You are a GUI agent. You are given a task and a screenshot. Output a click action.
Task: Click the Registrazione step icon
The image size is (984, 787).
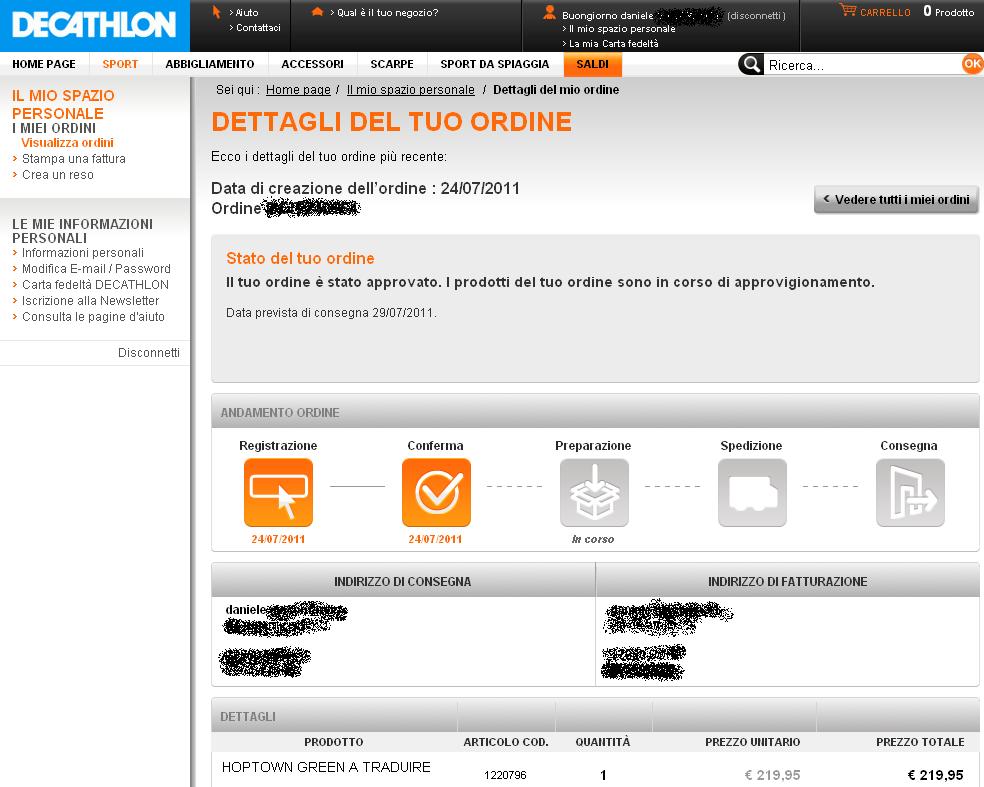[x=278, y=492]
